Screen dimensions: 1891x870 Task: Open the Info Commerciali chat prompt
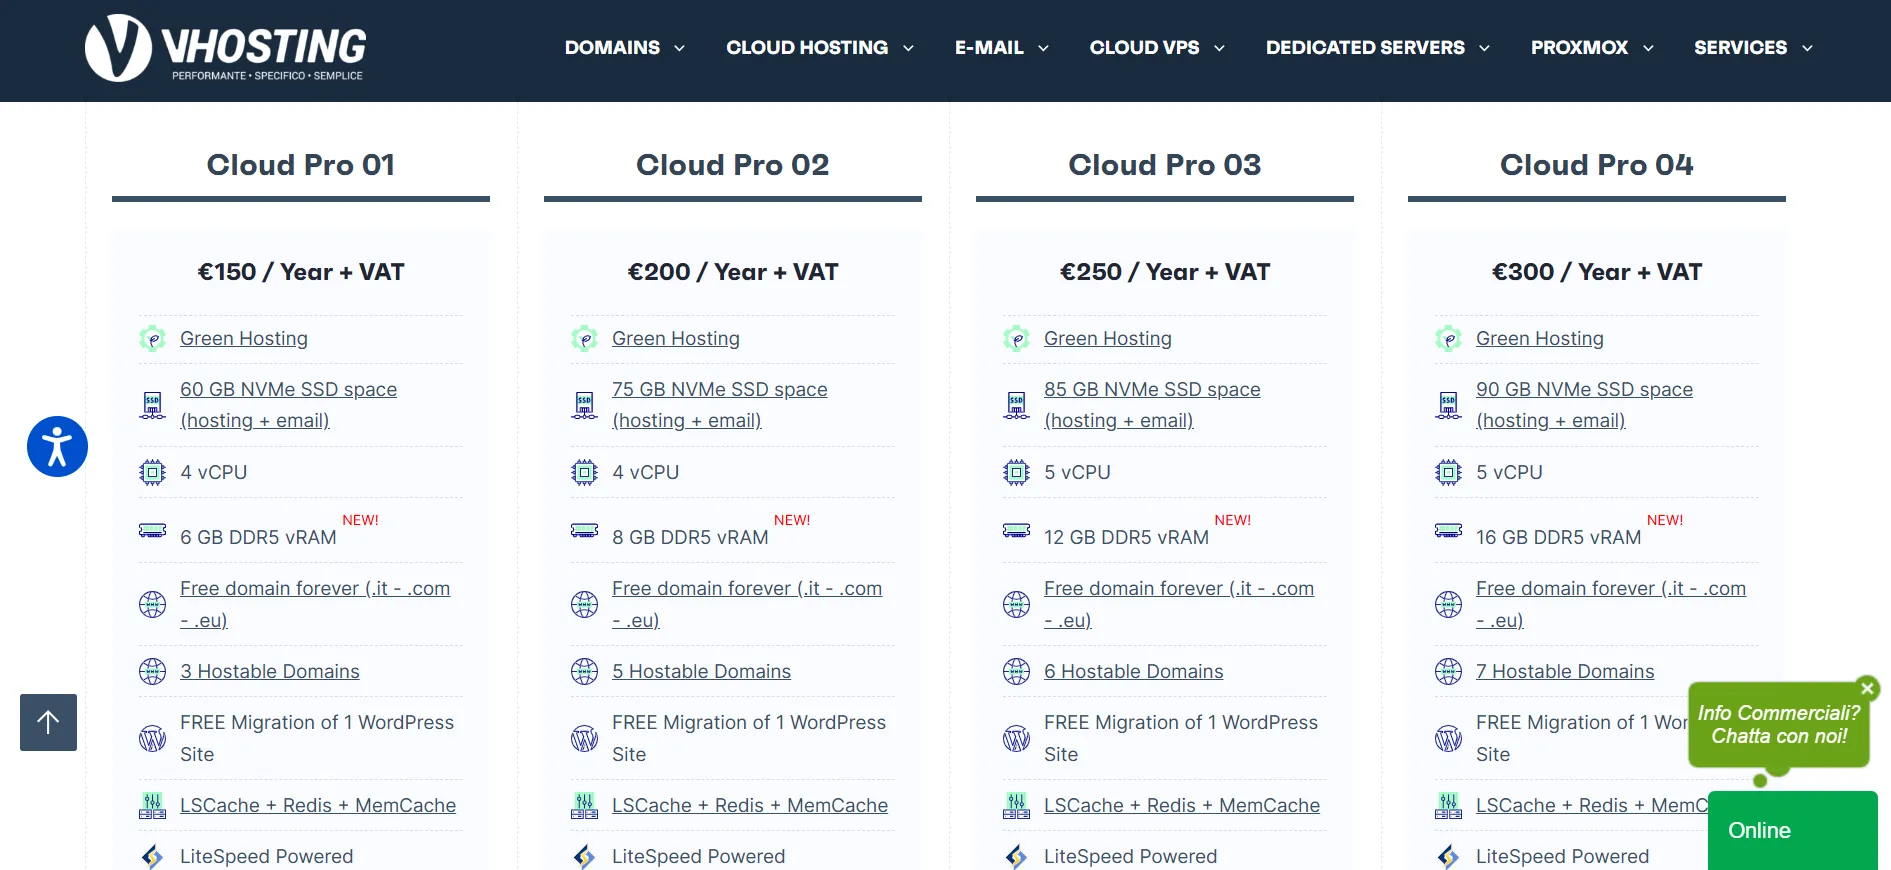tap(1778, 725)
